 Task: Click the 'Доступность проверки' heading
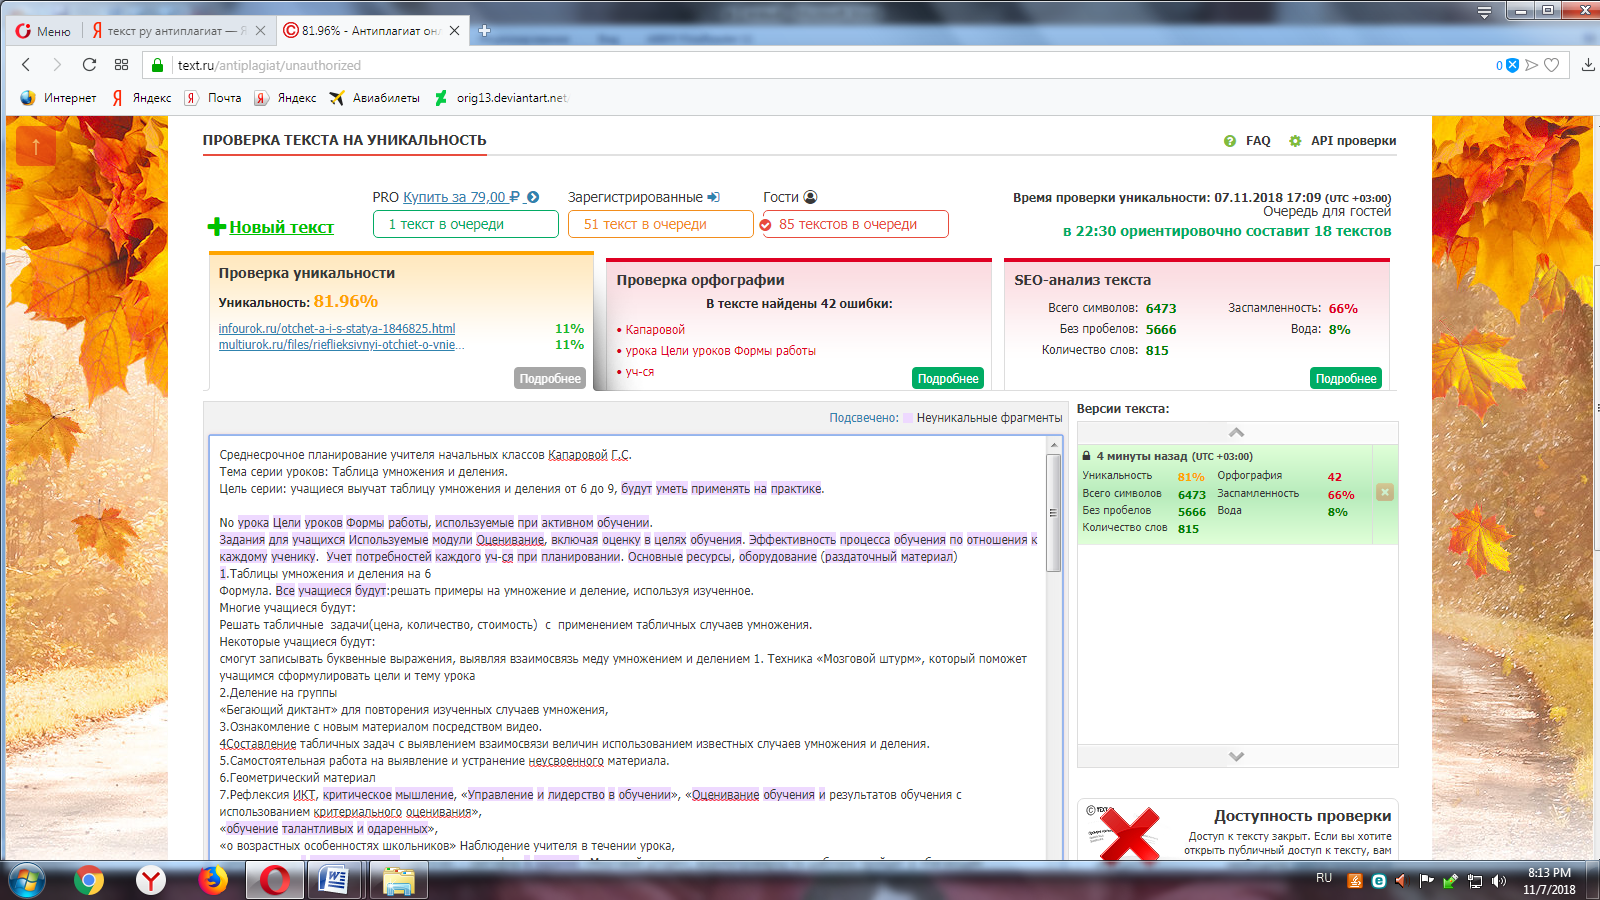click(1302, 816)
